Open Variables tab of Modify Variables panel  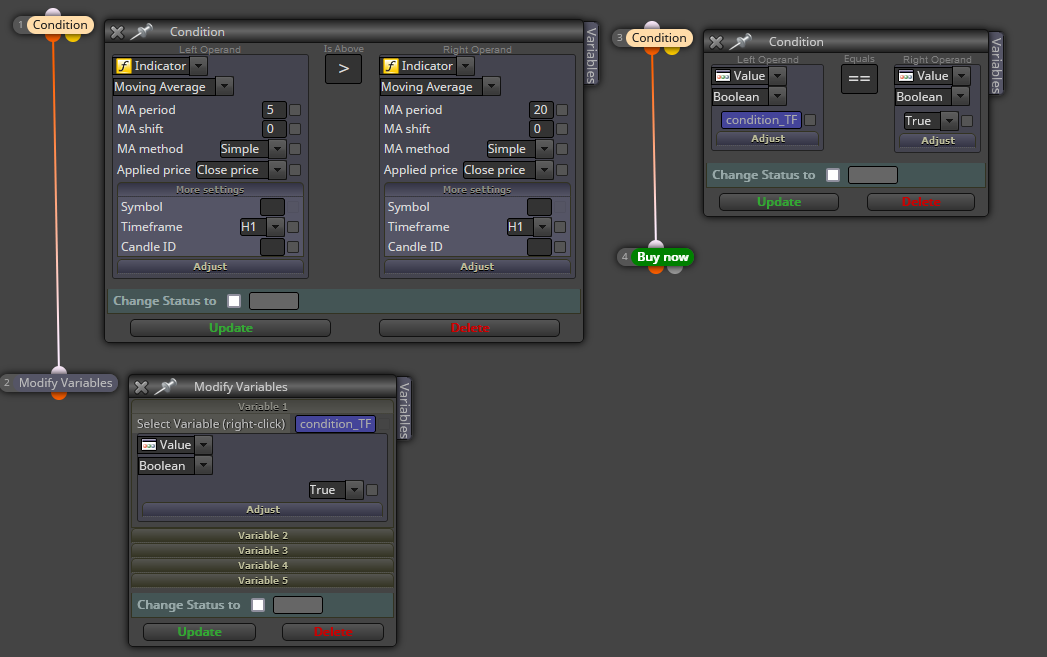coord(404,409)
